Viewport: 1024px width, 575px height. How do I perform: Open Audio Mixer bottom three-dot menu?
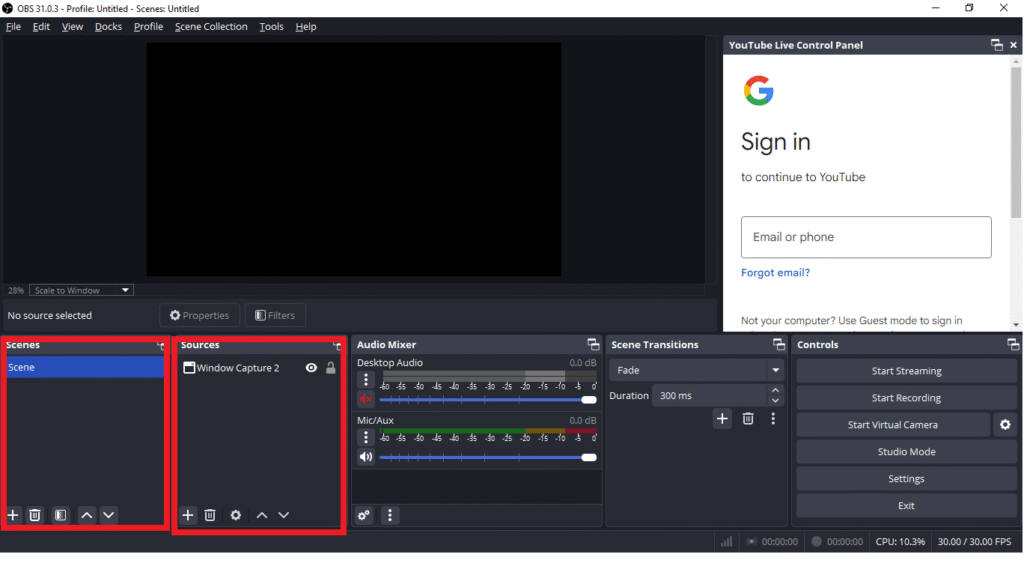390,515
